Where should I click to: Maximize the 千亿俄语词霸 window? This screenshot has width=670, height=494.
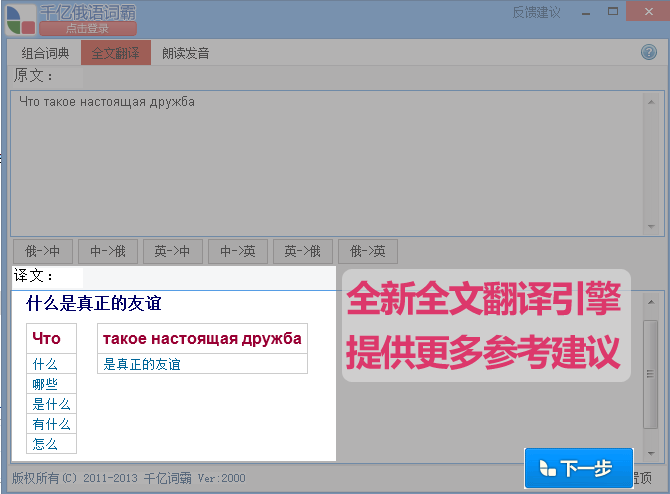tap(613, 12)
